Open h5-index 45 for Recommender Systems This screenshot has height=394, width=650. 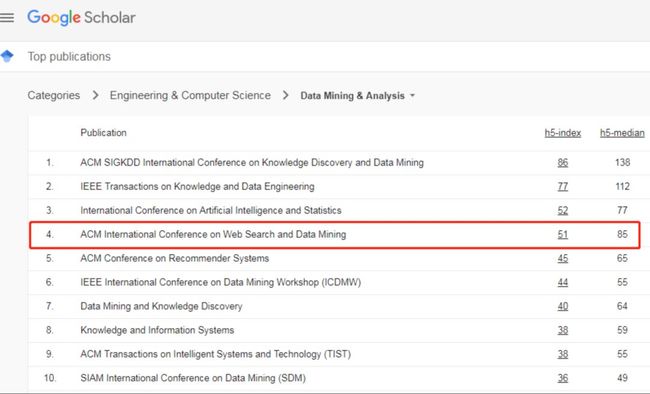563,258
